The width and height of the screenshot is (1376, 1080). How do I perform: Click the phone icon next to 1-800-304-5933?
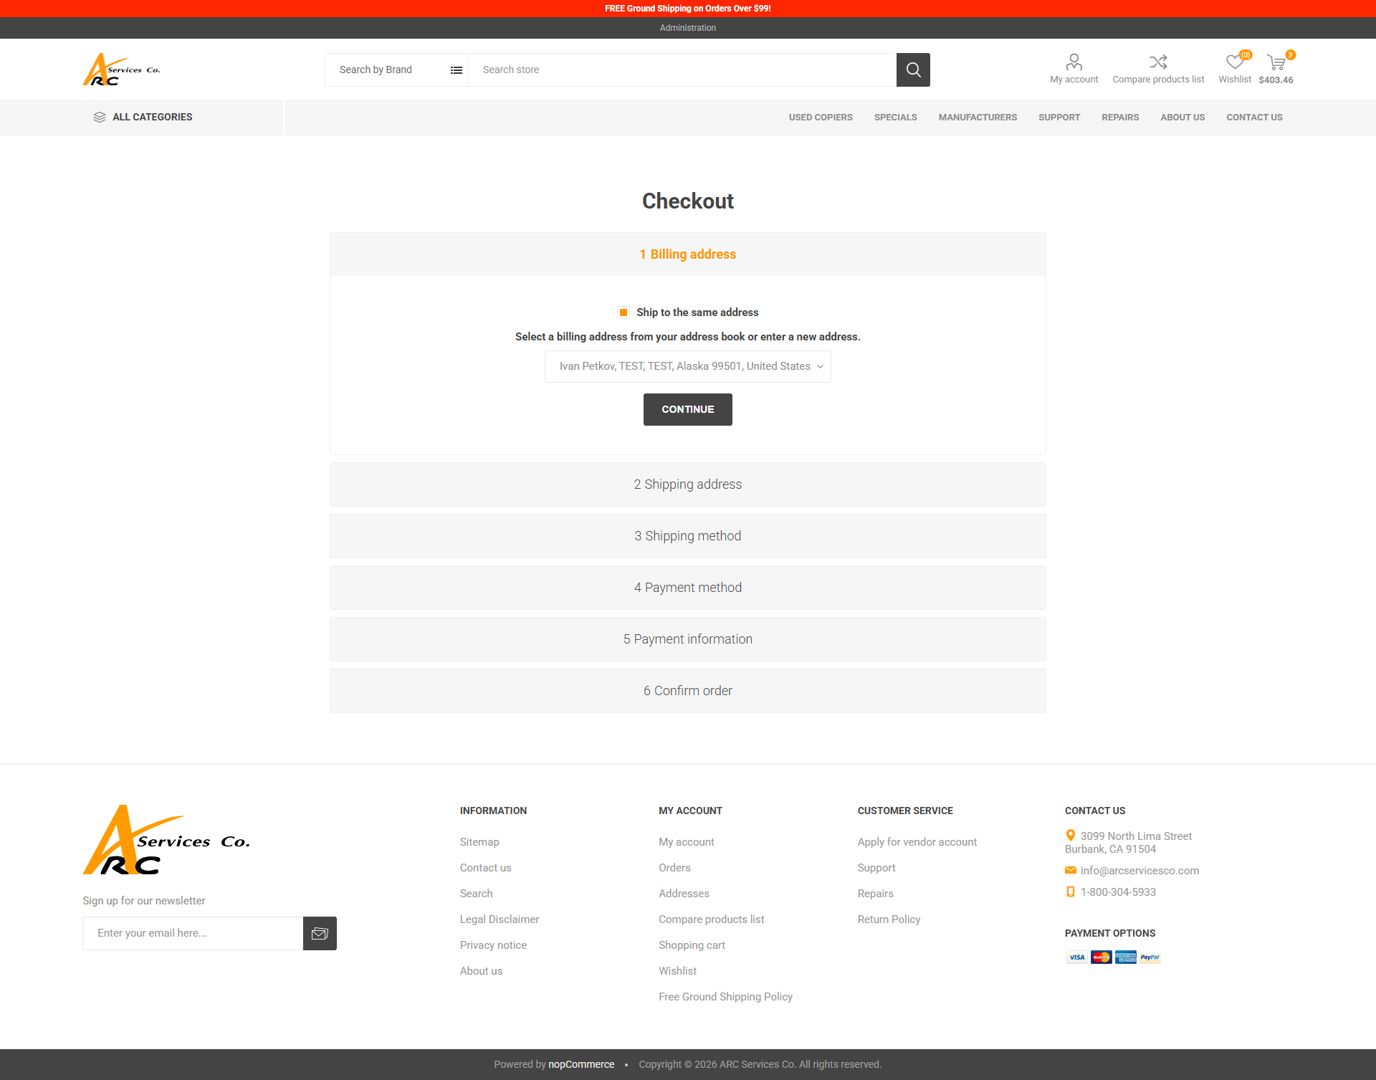1070,891
